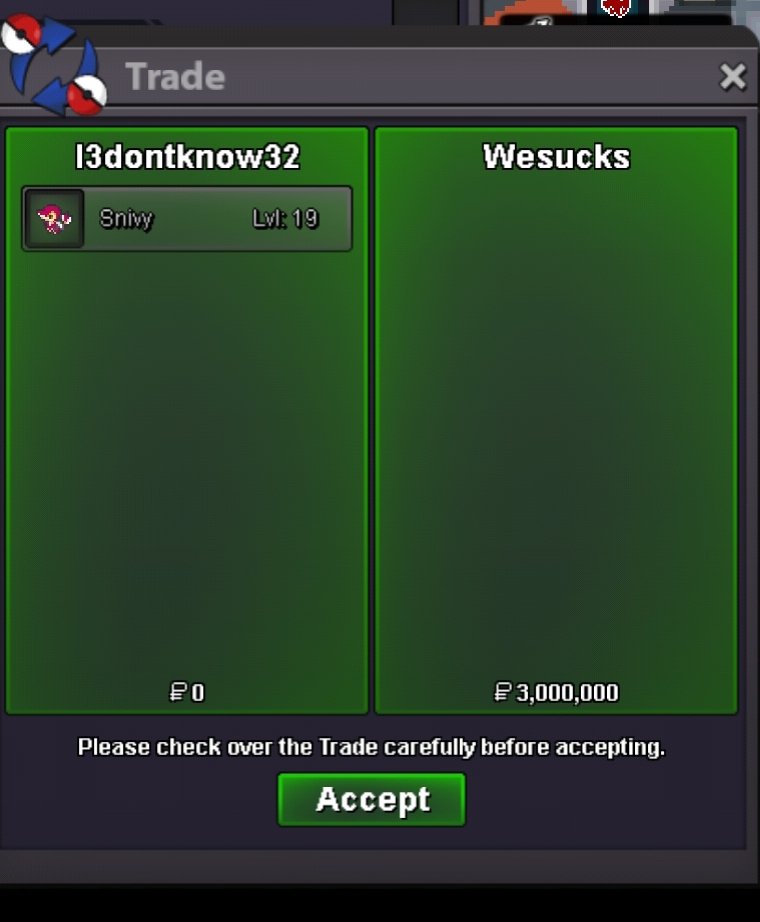Click the Snivy sprite thumbnail
Screen dimensions: 760x922
tap(55, 219)
